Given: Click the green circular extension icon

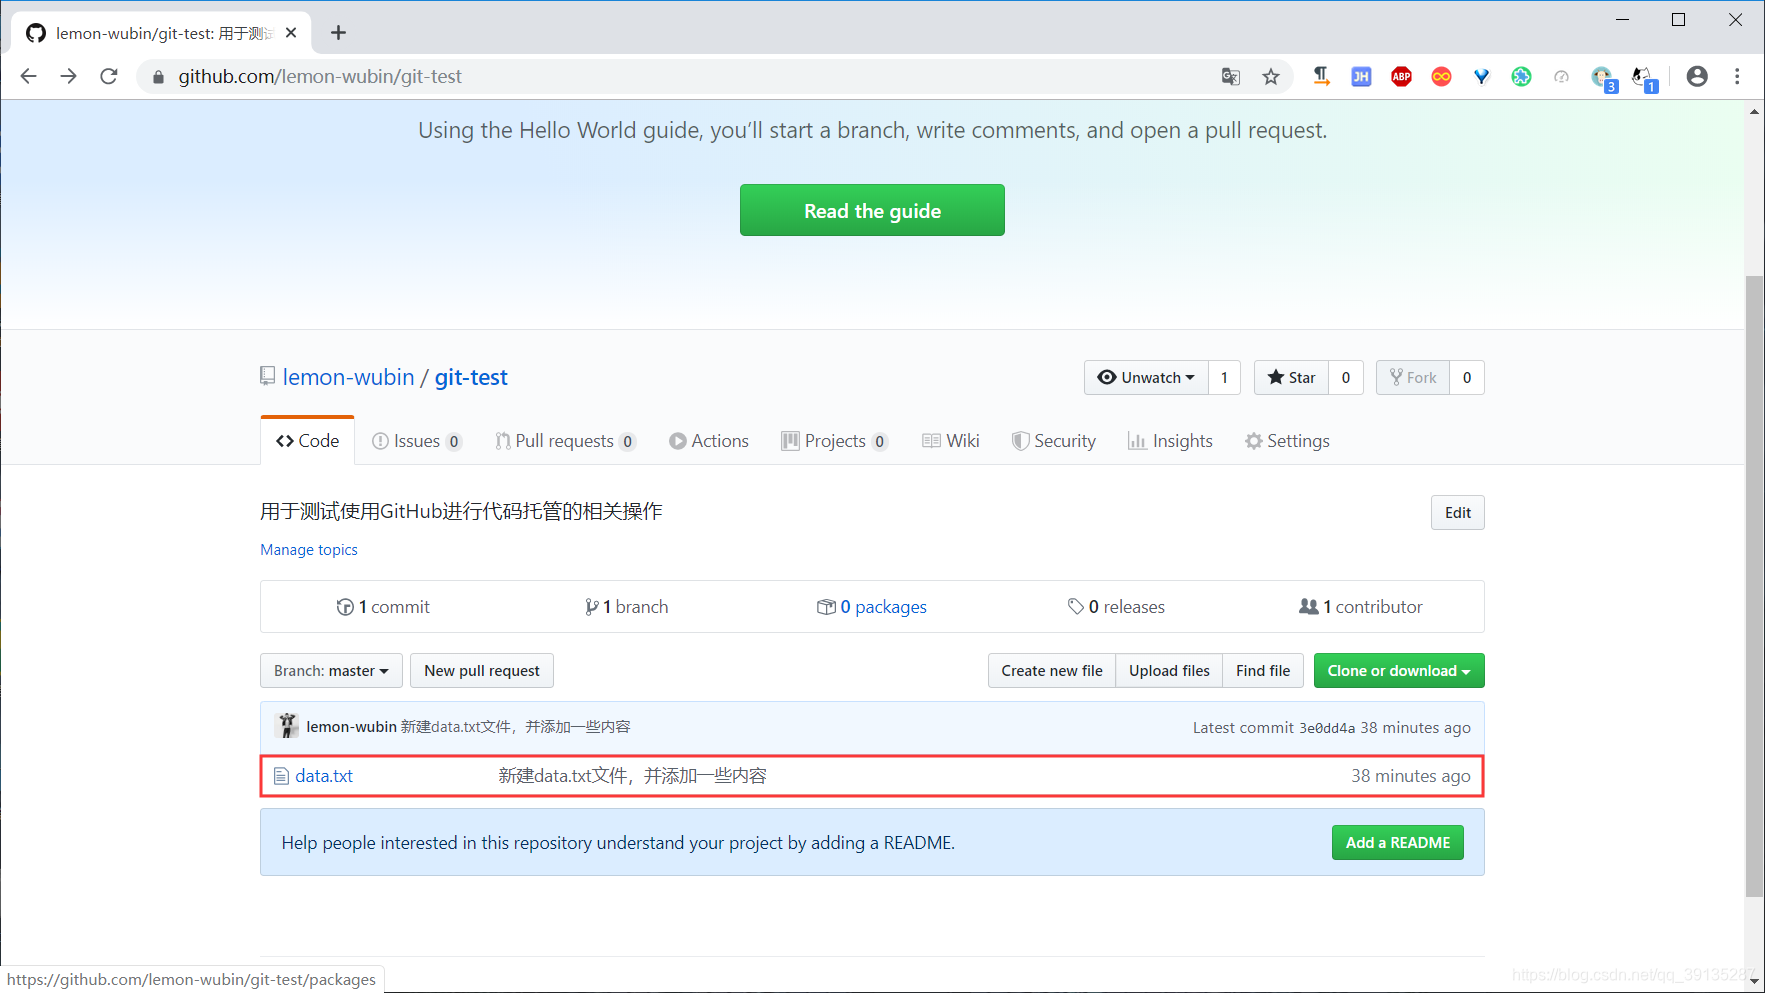Looking at the screenshot, I should click(x=1521, y=77).
